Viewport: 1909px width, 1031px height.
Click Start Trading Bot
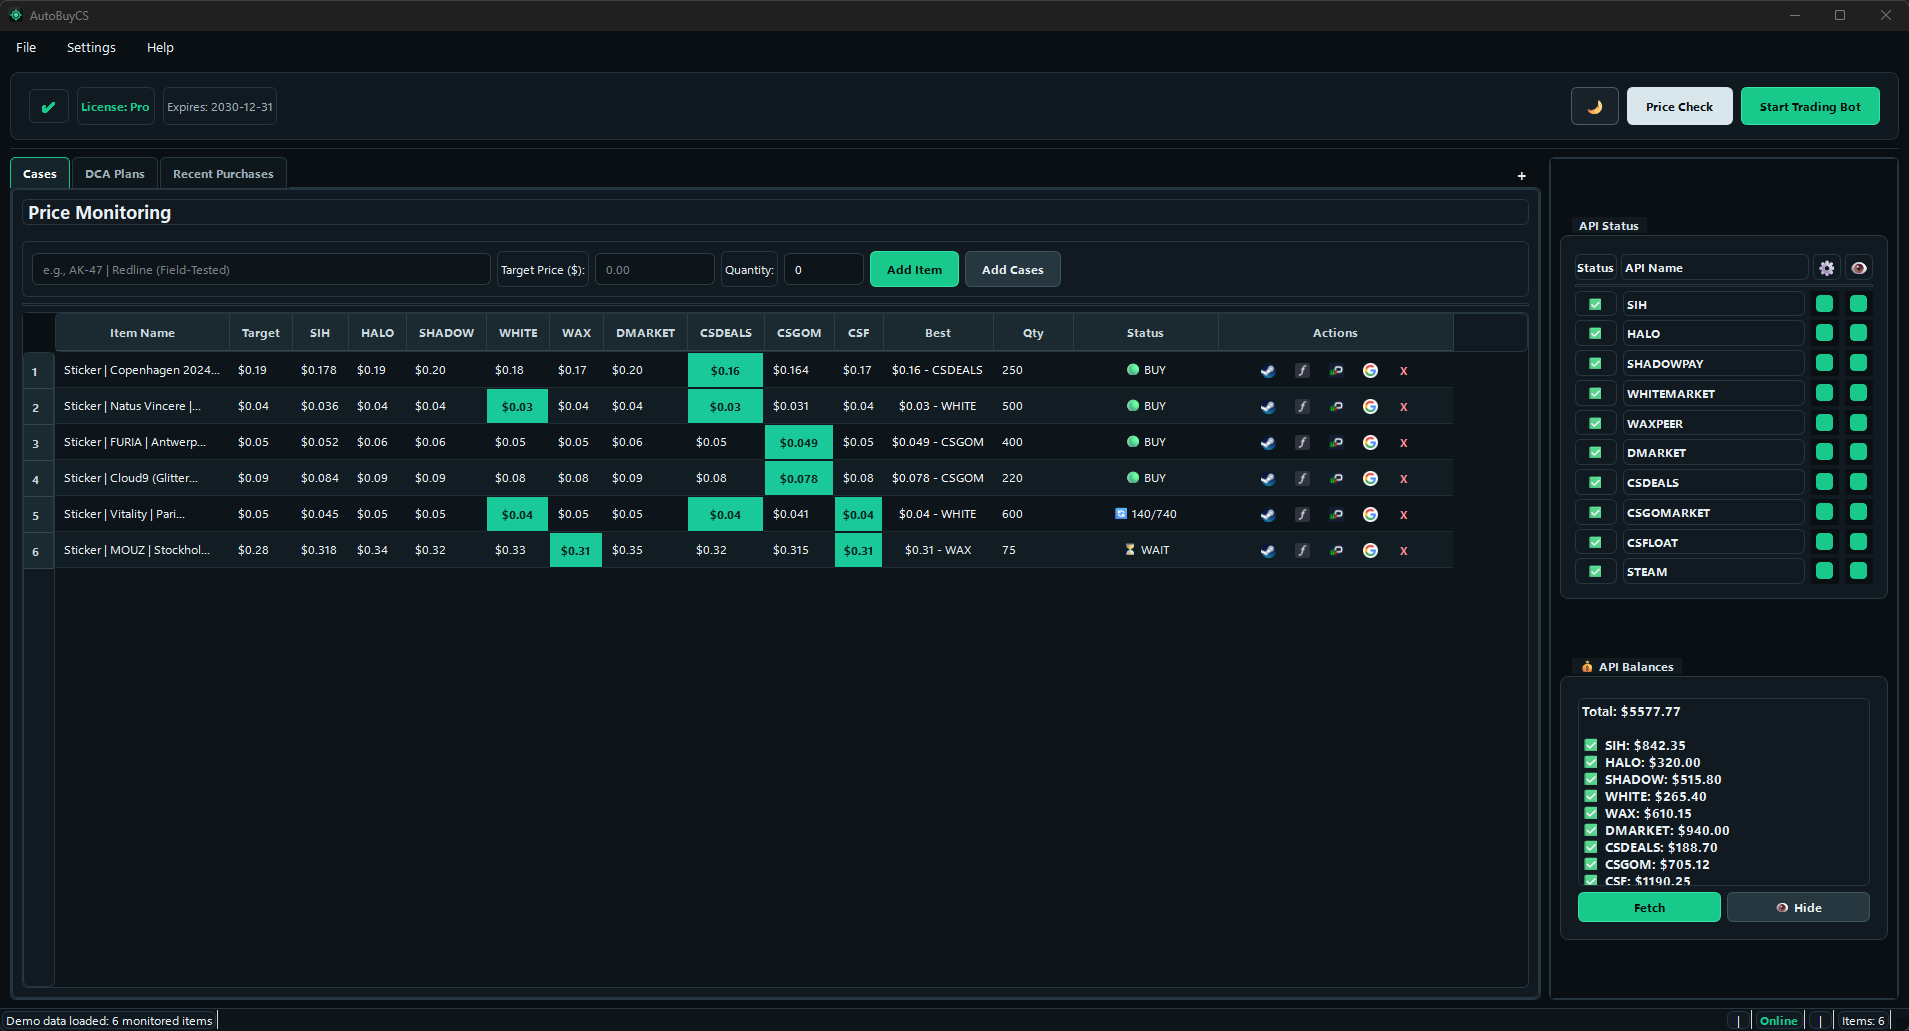pyautogui.click(x=1810, y=106)
